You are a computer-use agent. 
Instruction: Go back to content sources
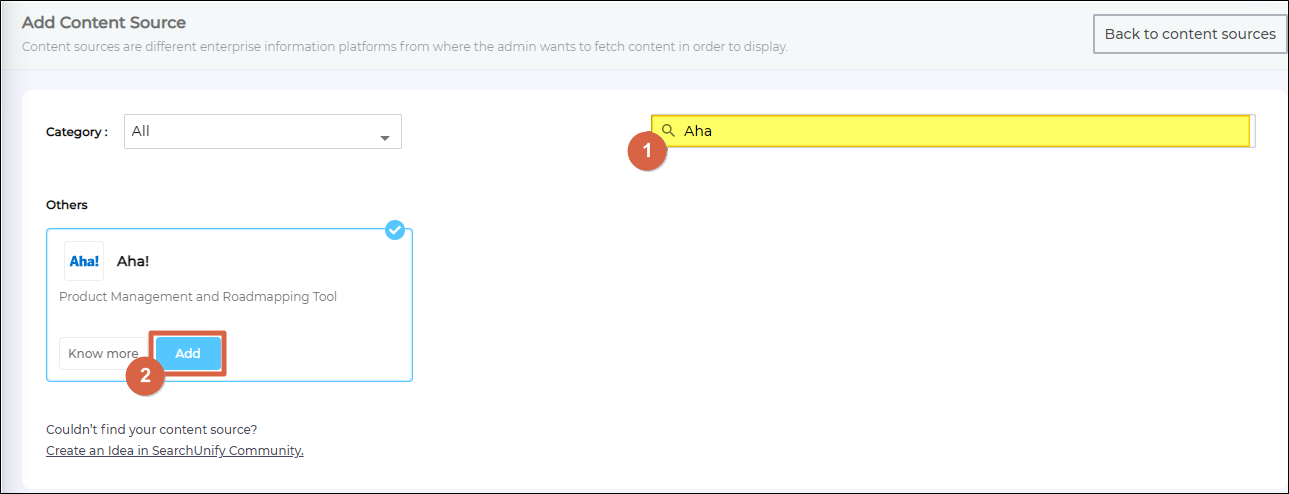1189,34
